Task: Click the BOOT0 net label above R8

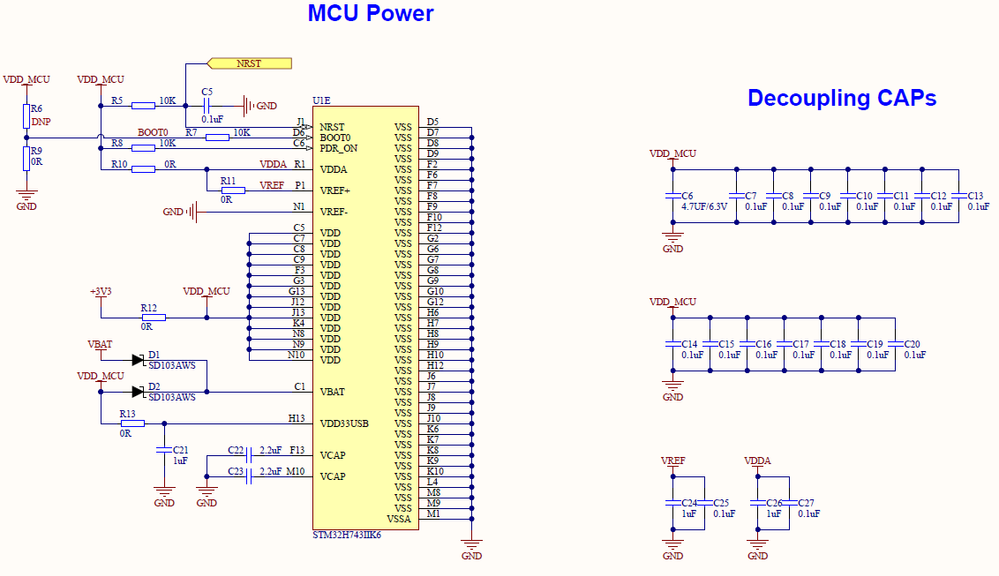Action: (x=153, y=133)
